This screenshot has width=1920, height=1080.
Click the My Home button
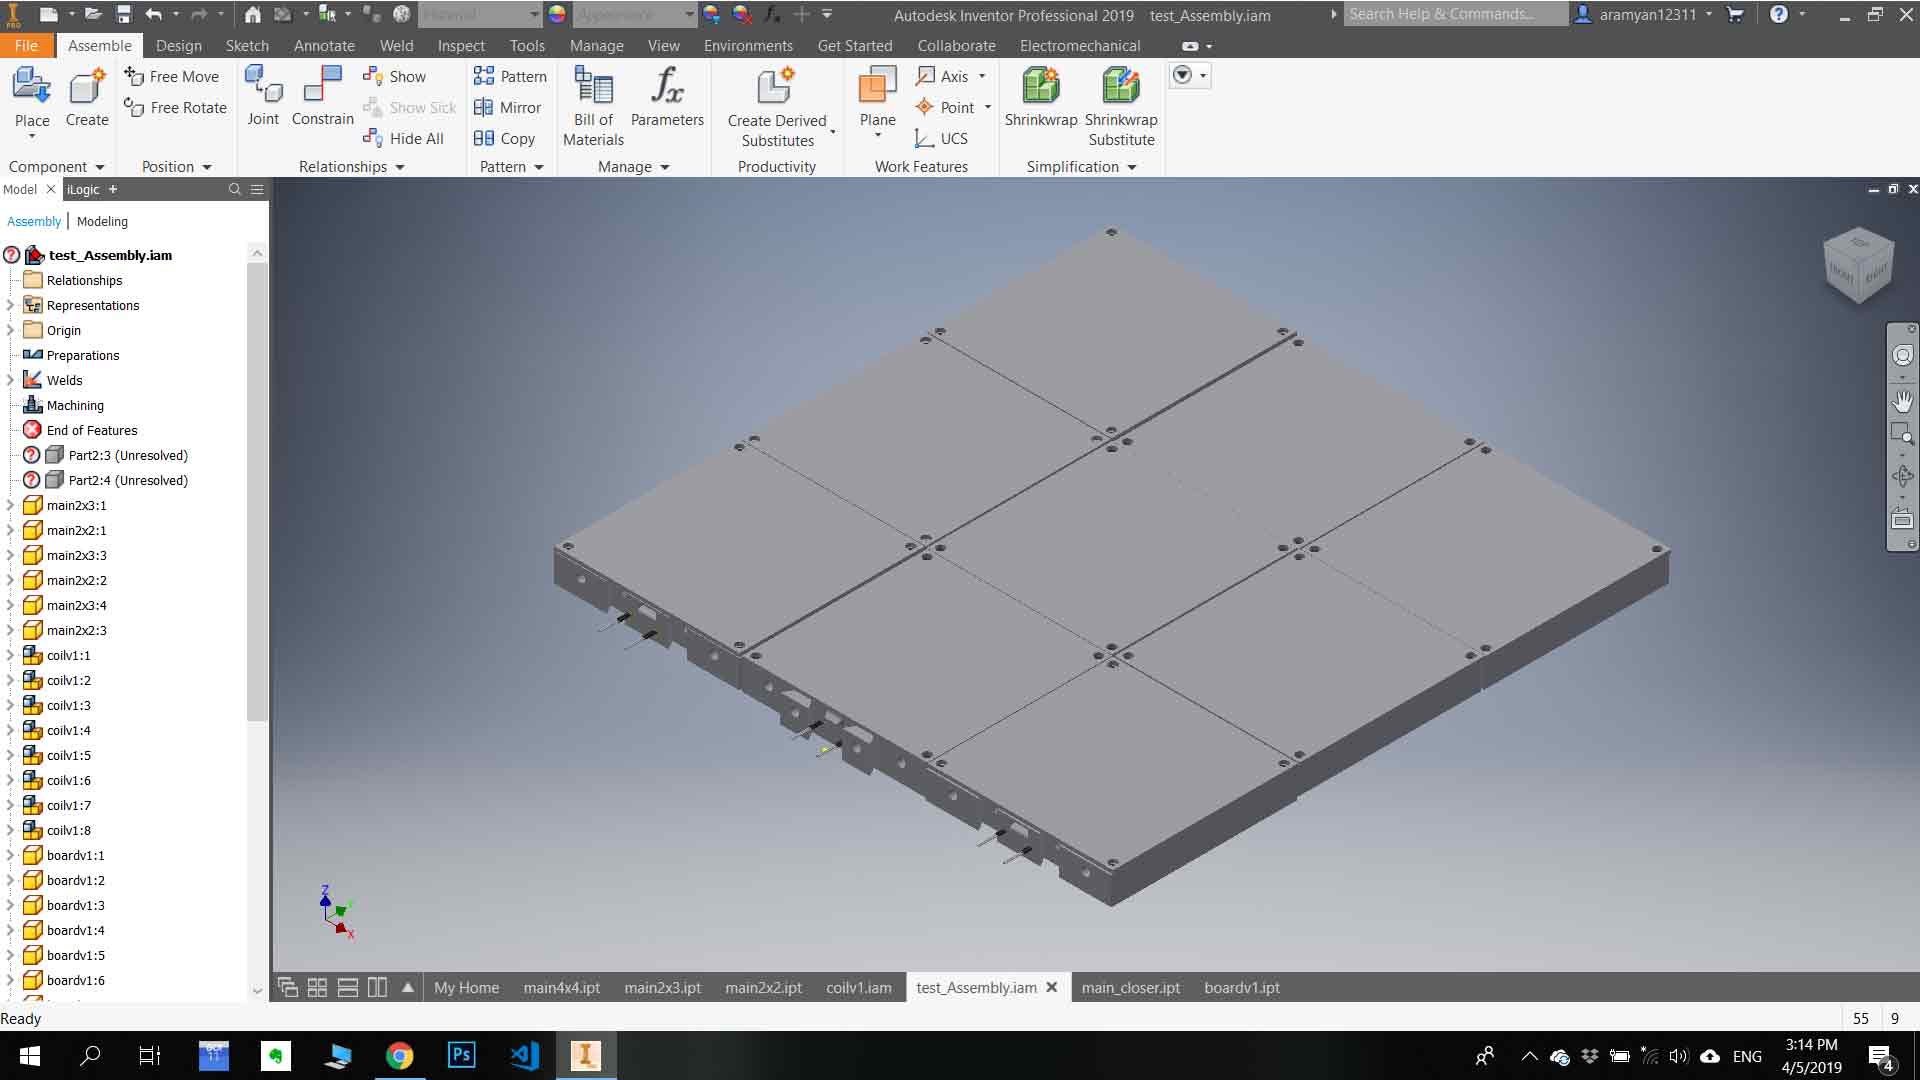(466, 987)
